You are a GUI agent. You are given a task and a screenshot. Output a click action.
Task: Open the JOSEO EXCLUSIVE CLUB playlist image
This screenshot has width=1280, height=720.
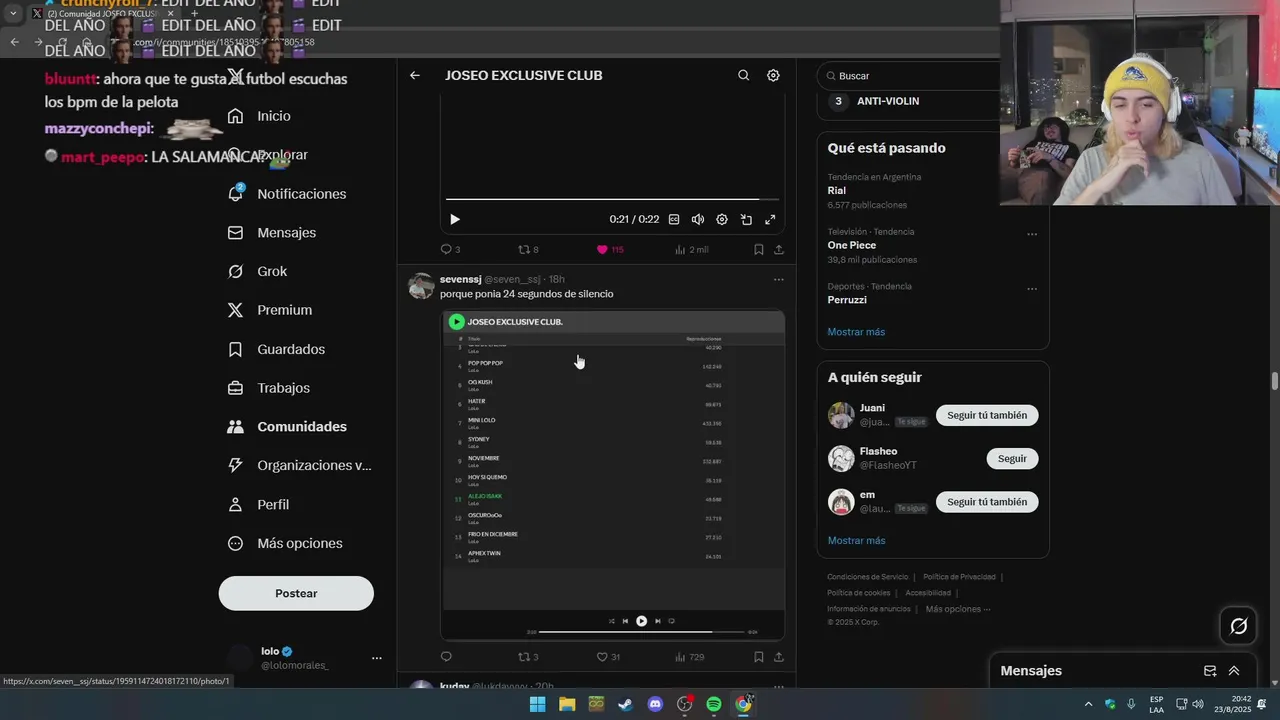tap(612, 475)
